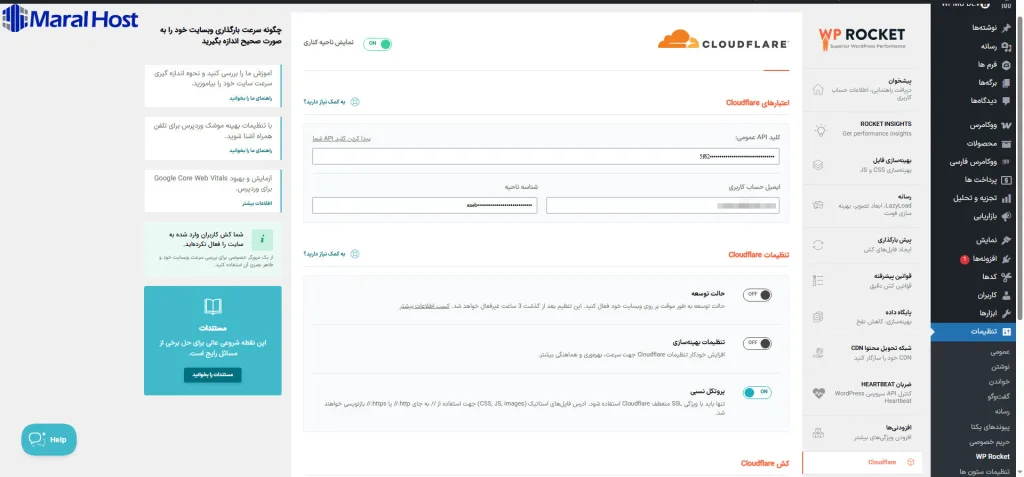Screen dimensions: 1024x477
Task: Click به کمک نیاز دارید؟ beside اعتبارهای Cloudflare
Action: pos(325,102)
